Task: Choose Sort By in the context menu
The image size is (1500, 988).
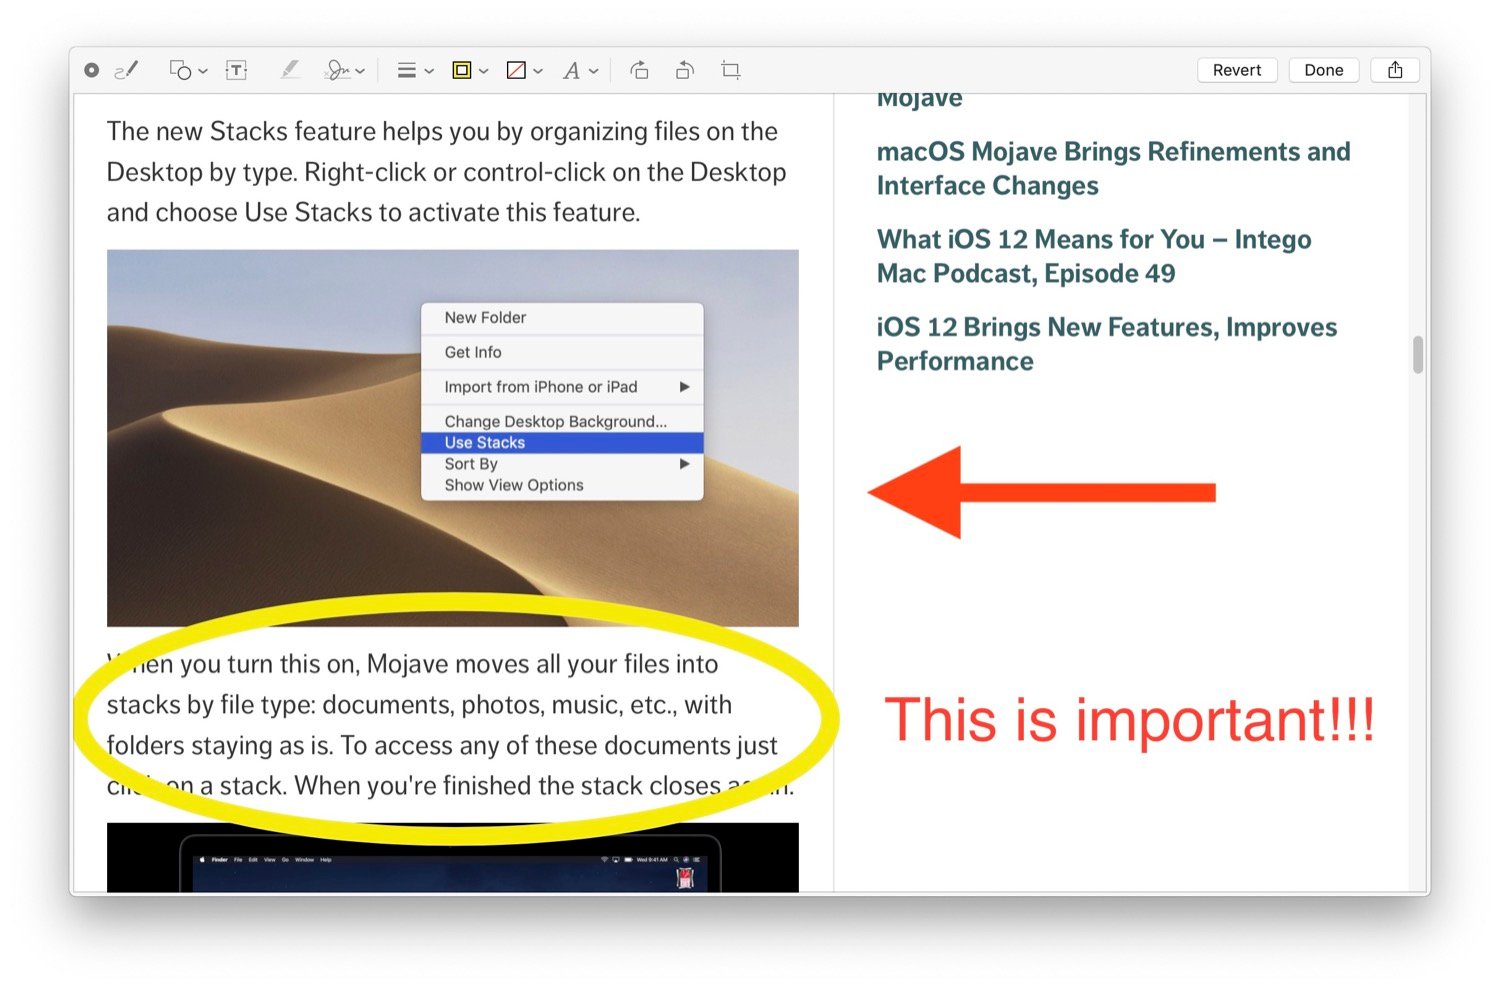Action: click(x=562, y=464)
